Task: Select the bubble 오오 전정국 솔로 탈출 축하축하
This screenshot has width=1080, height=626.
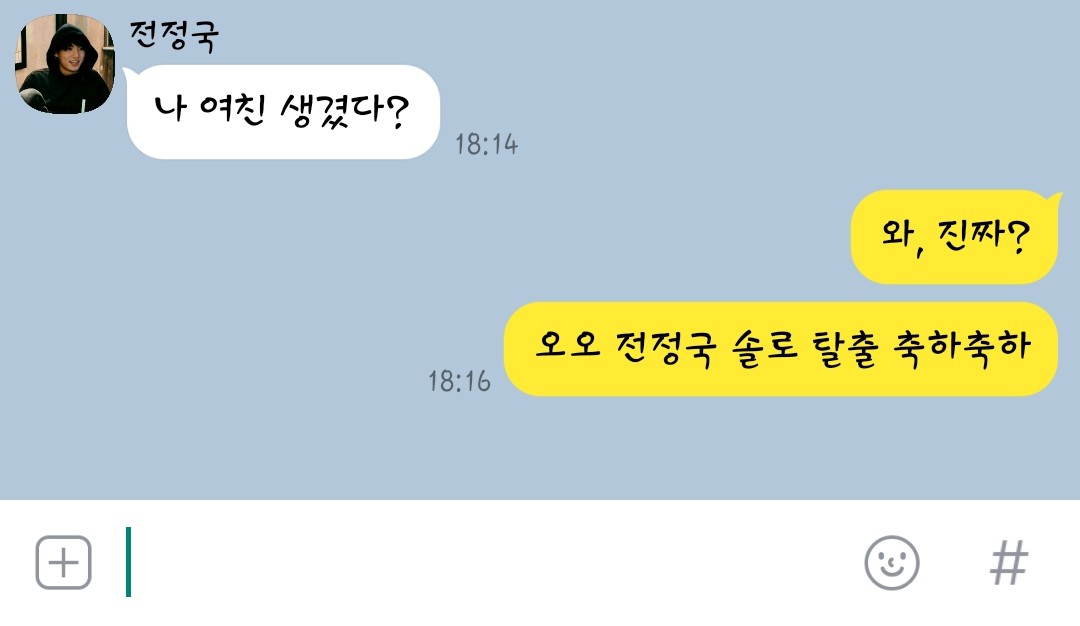Action: pos(781,348)
